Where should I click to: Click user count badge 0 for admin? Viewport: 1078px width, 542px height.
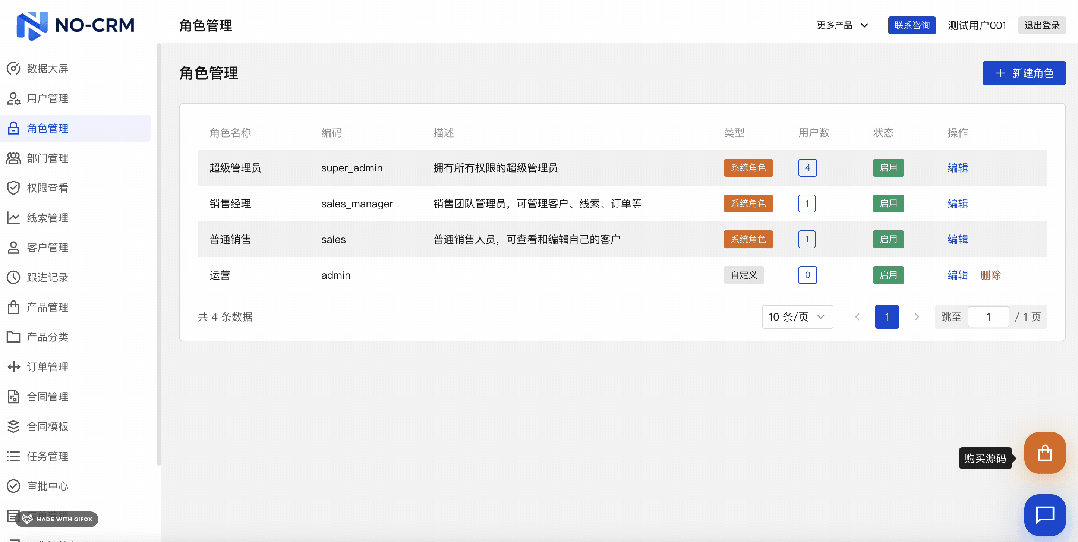click(x=807, y=275)
